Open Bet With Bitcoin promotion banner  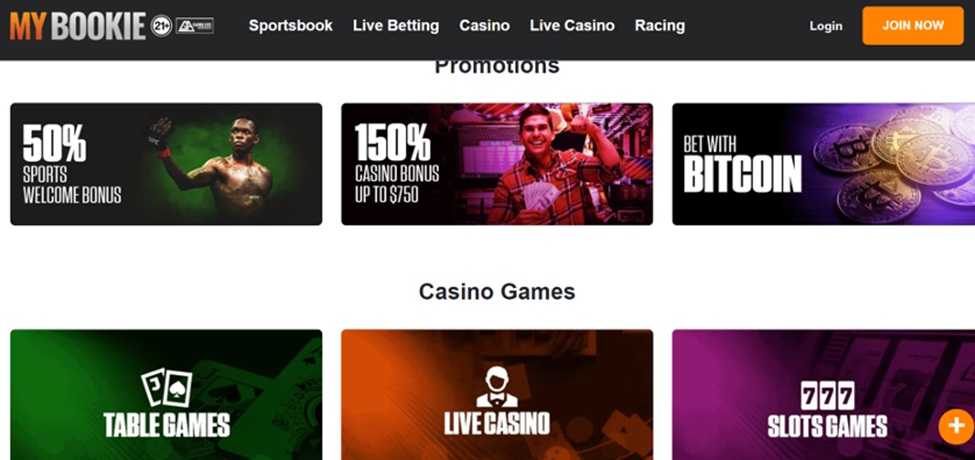(823, 164)
